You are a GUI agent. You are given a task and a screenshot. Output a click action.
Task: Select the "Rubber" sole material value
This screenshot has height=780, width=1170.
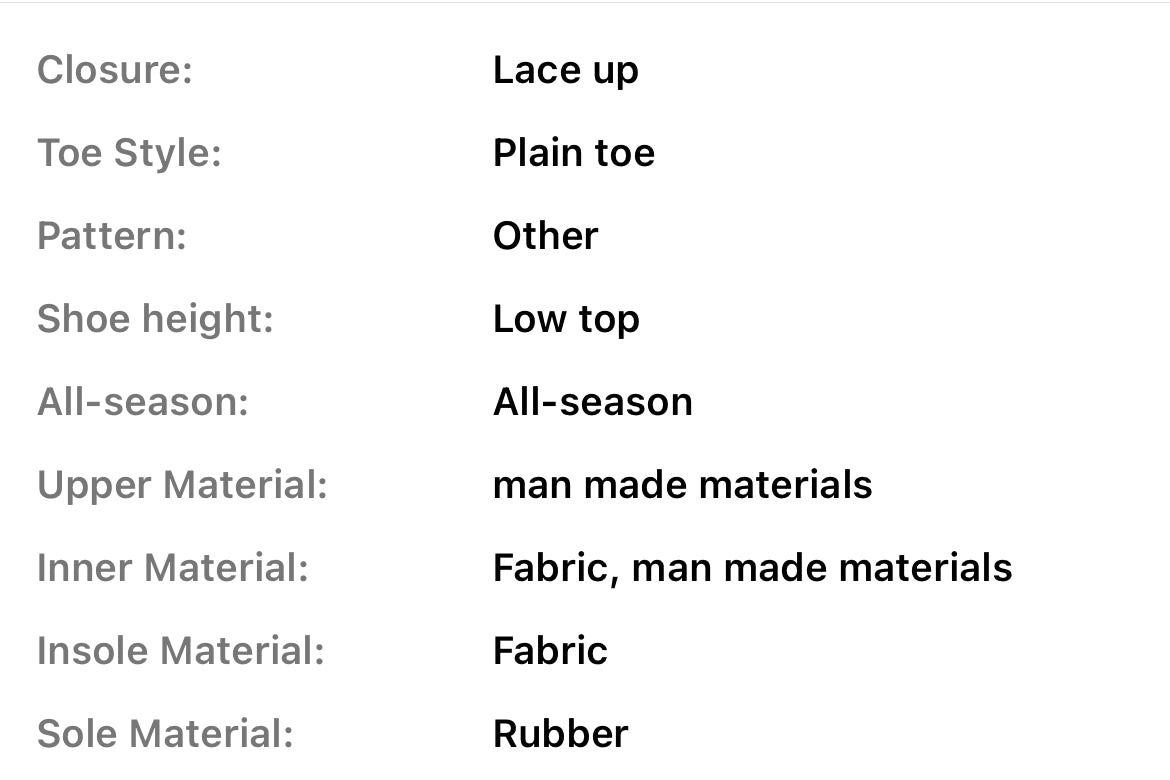(560, 735)
